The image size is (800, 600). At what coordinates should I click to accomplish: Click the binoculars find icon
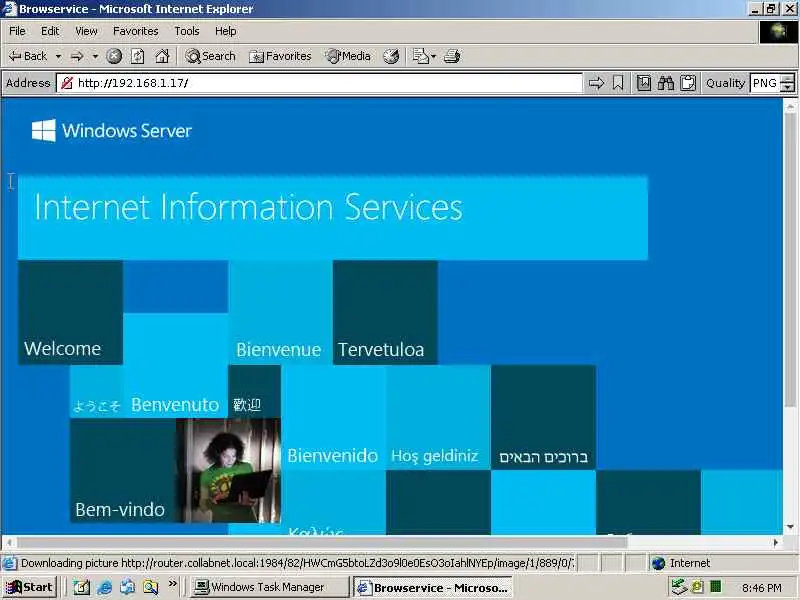point(666,83)
